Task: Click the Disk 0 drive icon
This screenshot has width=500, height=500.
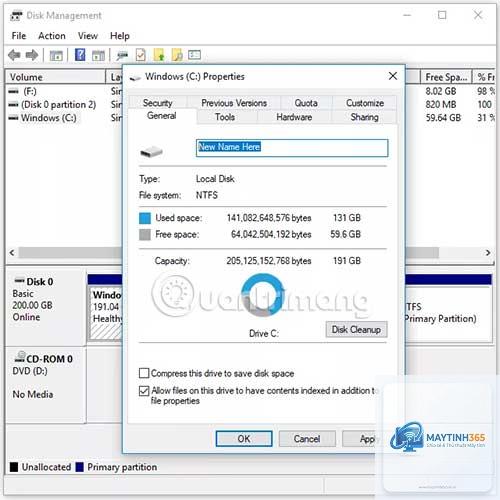Action: click(x=19, y=281)
